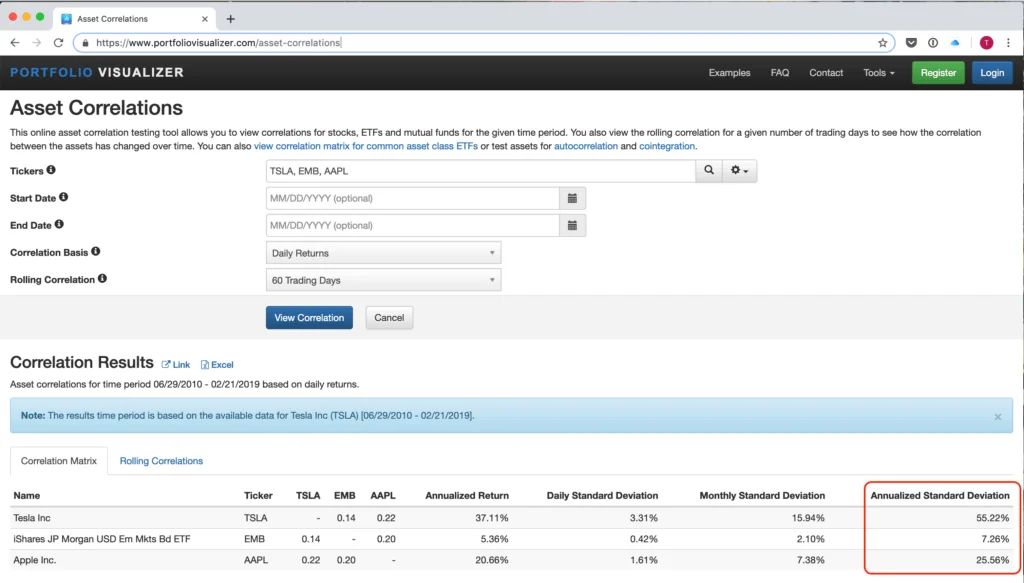
Task: Close the Asset Correlations browser tab
Action: (x=204, y=19)
